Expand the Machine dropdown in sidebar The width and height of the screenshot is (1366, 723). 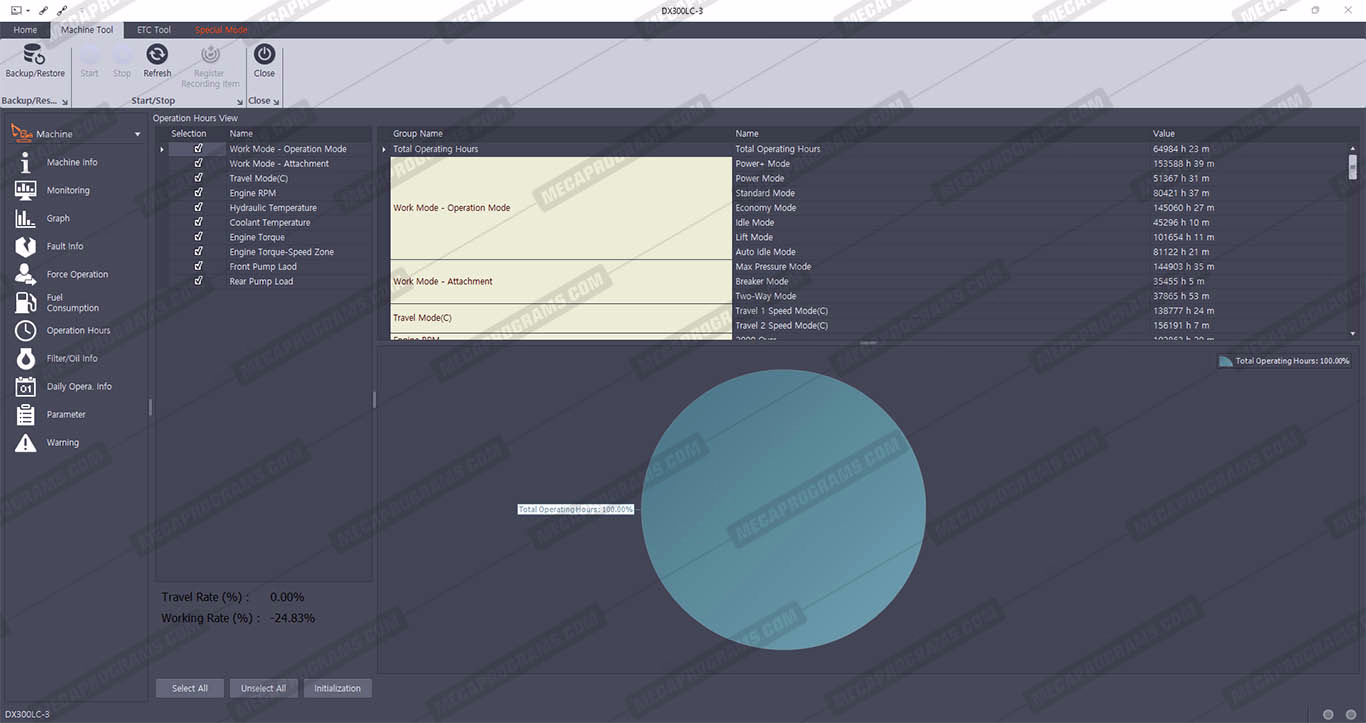(x=138, y=134)
